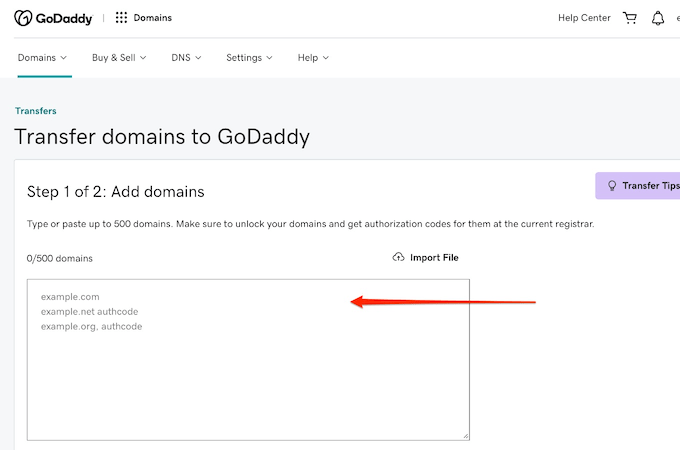
Task: Open the Transfer Tips text button
Action: click(x=650, y=186)
